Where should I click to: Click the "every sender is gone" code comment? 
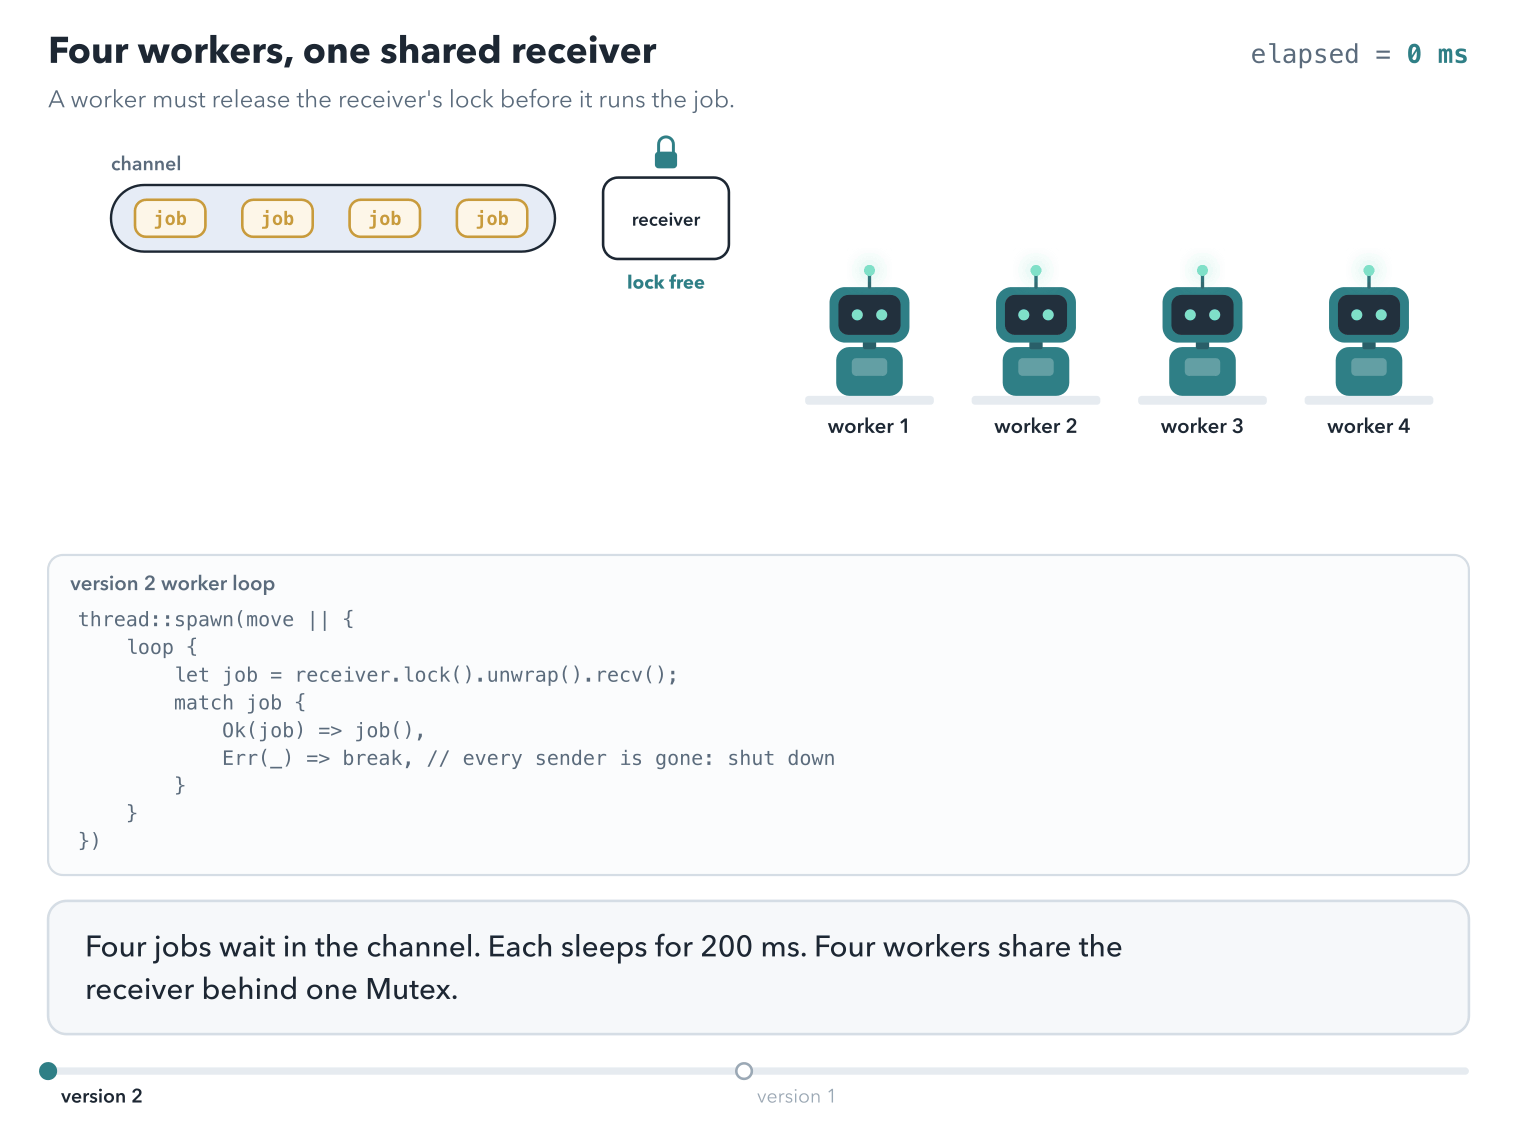click(x=631, y=758)
